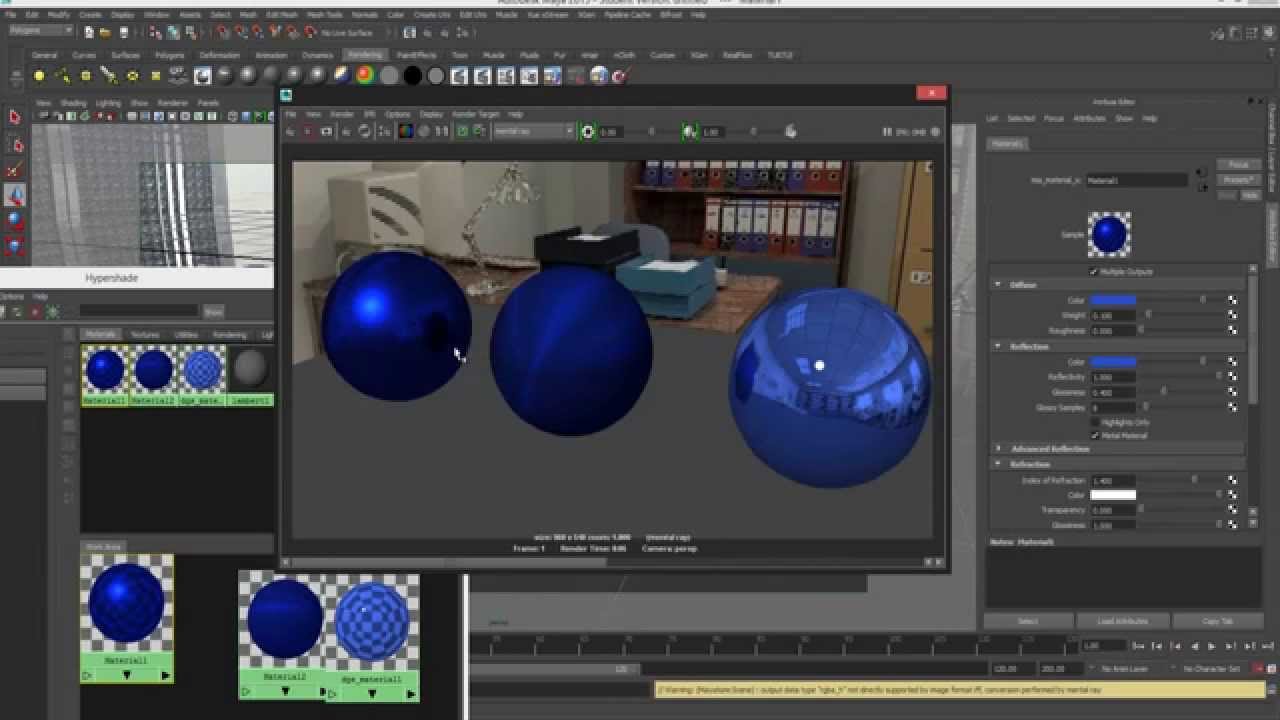Select the dgs_material swatch in Materials tab

click(203, 375)
